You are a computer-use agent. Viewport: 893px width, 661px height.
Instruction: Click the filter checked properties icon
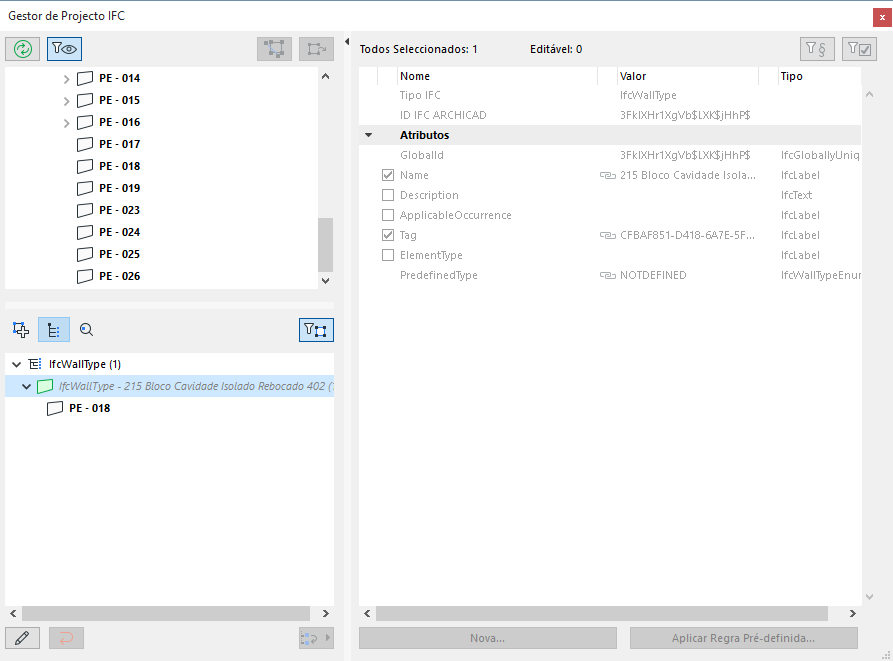[859, 49]
